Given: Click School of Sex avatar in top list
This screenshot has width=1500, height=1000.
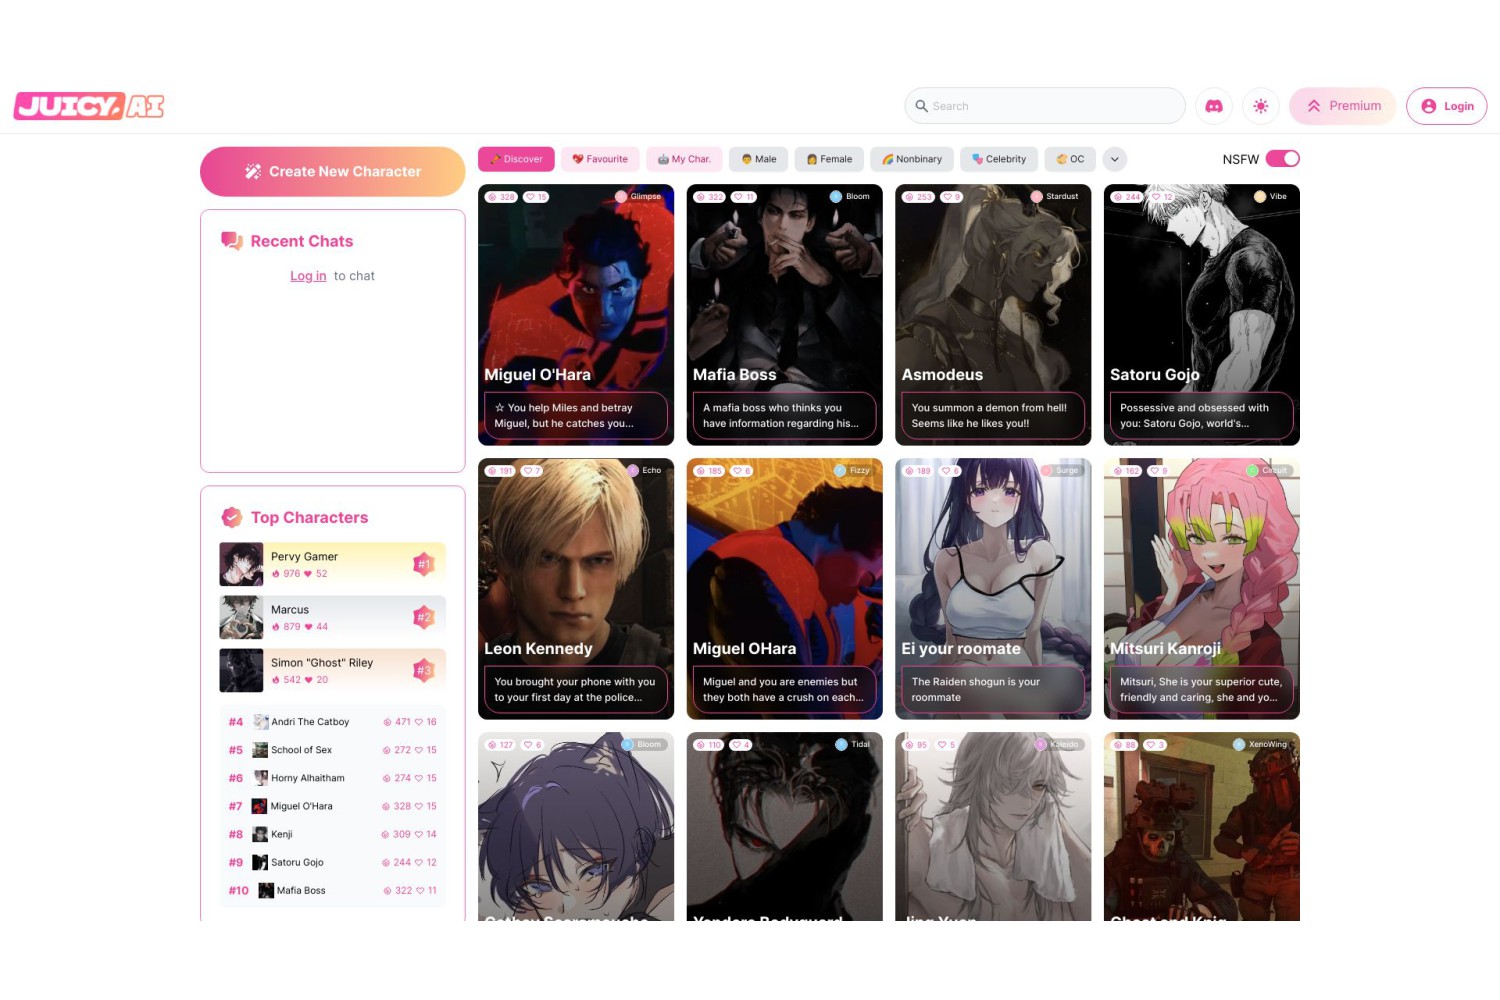Looking at the screenshot, I should 260,750.
